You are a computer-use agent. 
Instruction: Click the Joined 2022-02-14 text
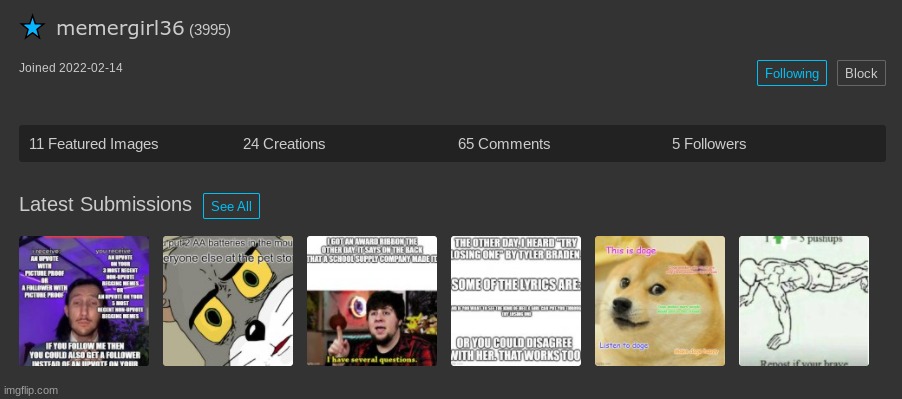point(71,68)
